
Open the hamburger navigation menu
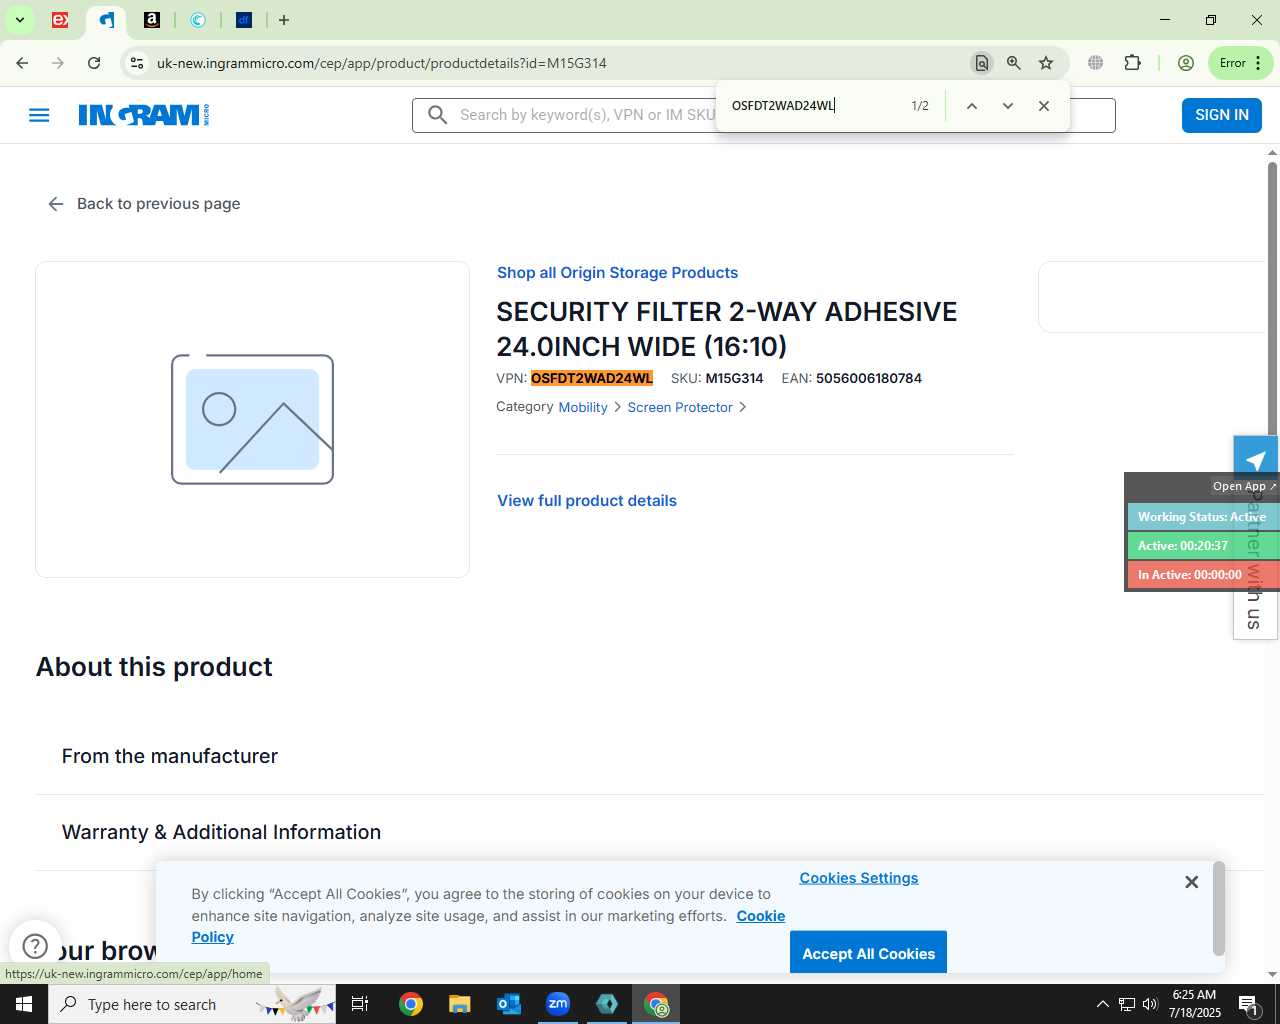[39, 115]
